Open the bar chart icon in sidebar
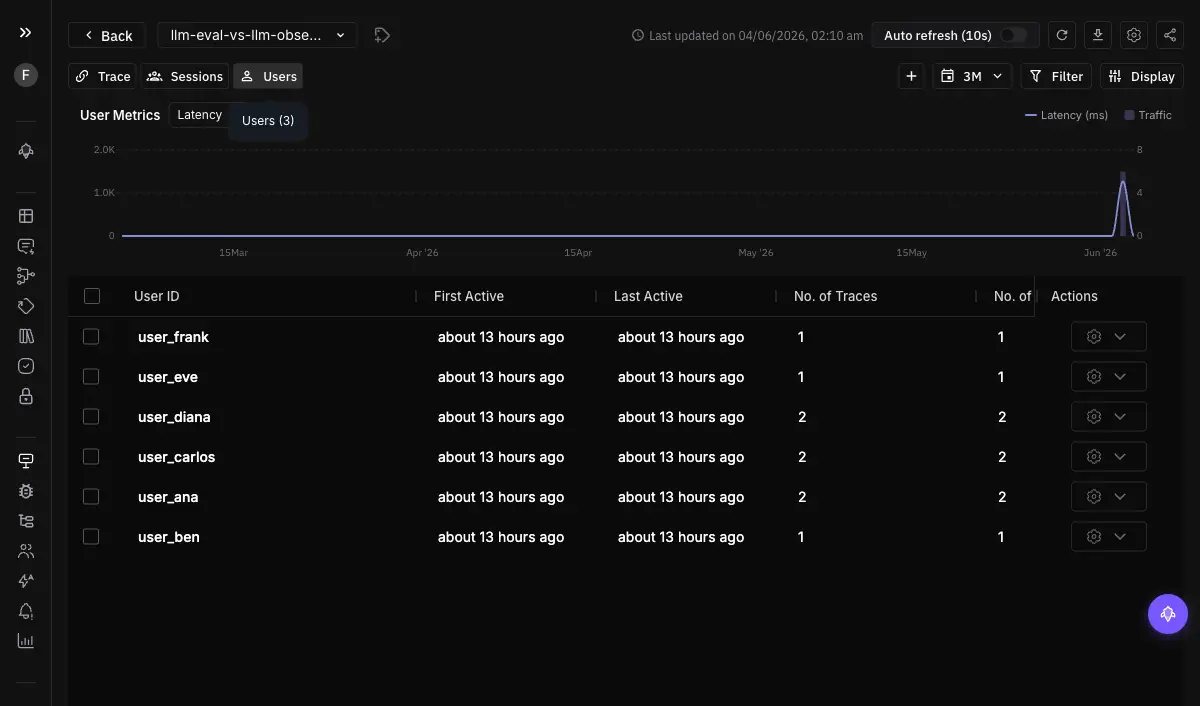This screenshot has height=706, width=1200. tap(26, 641)
